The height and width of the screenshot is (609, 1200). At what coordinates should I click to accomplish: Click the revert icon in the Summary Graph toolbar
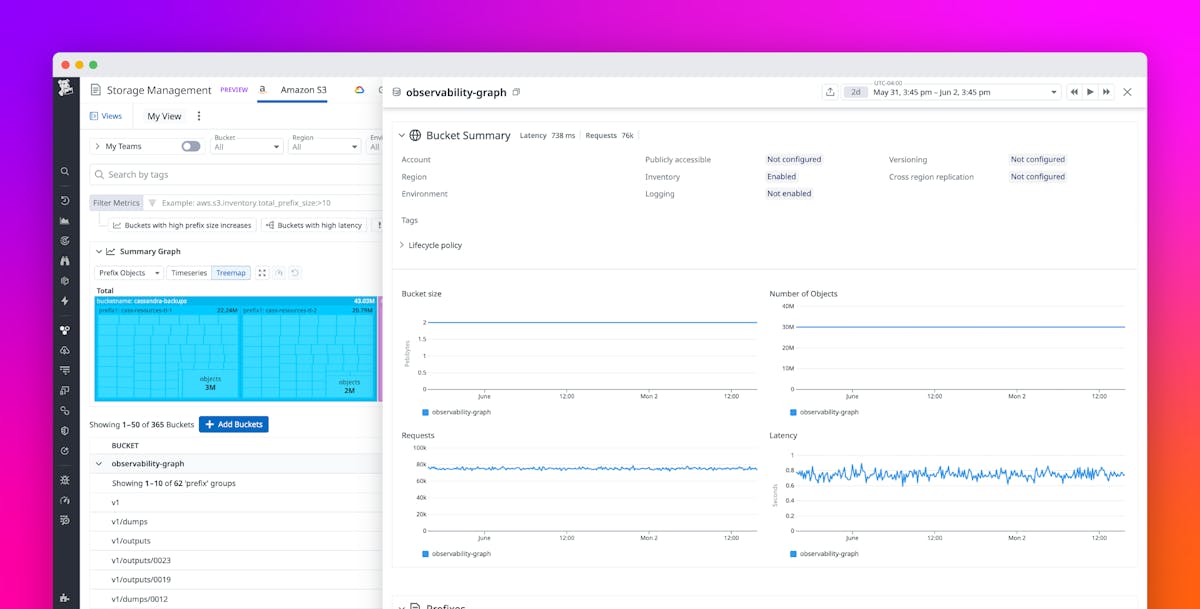(x=294, y=272)
